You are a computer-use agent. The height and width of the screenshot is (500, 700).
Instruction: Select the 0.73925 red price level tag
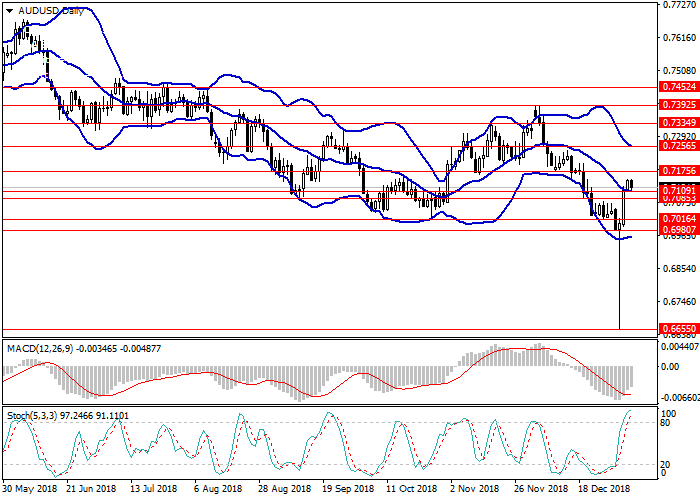(x=678, y=104)
